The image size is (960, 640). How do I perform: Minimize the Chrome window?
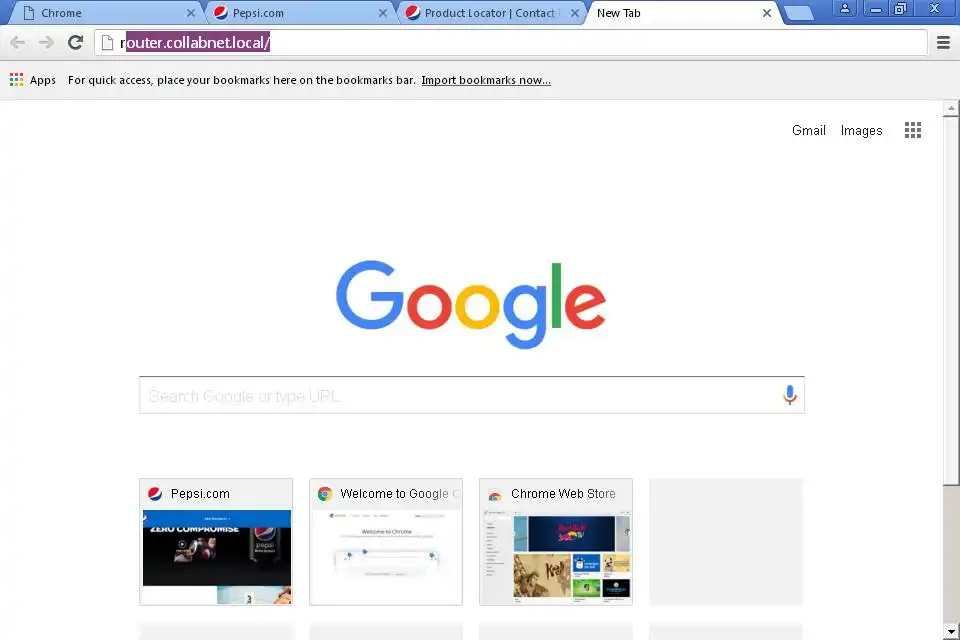tap(876, 8)
